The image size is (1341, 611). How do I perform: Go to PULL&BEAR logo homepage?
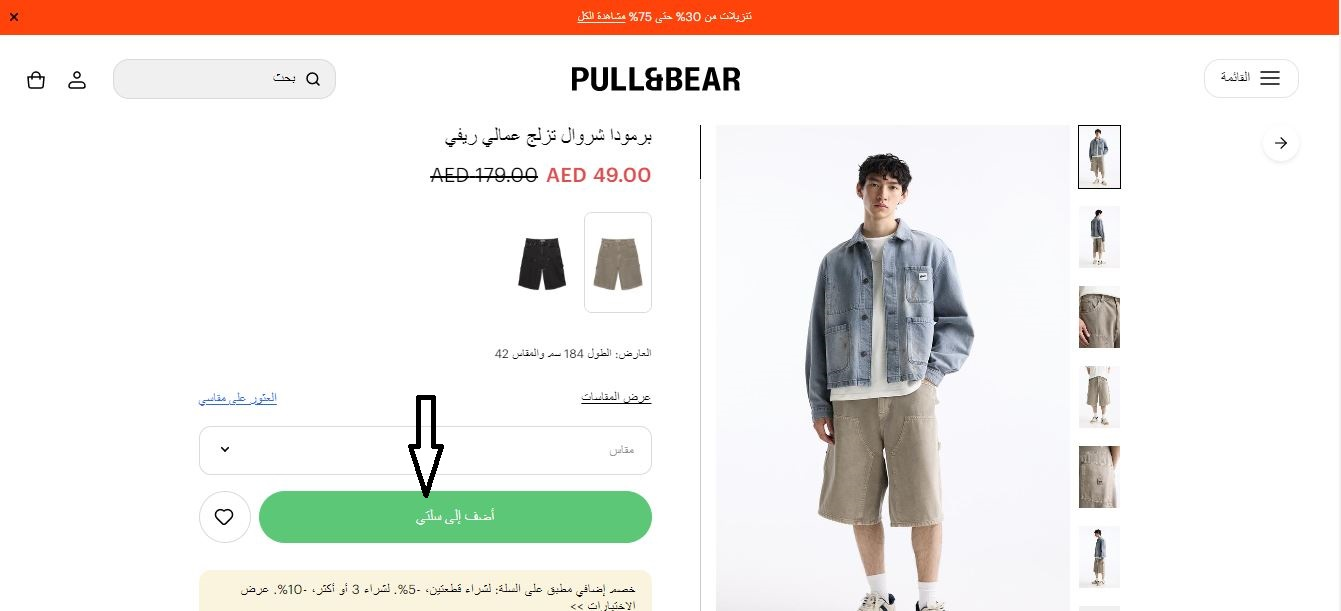tap(656, 79)
